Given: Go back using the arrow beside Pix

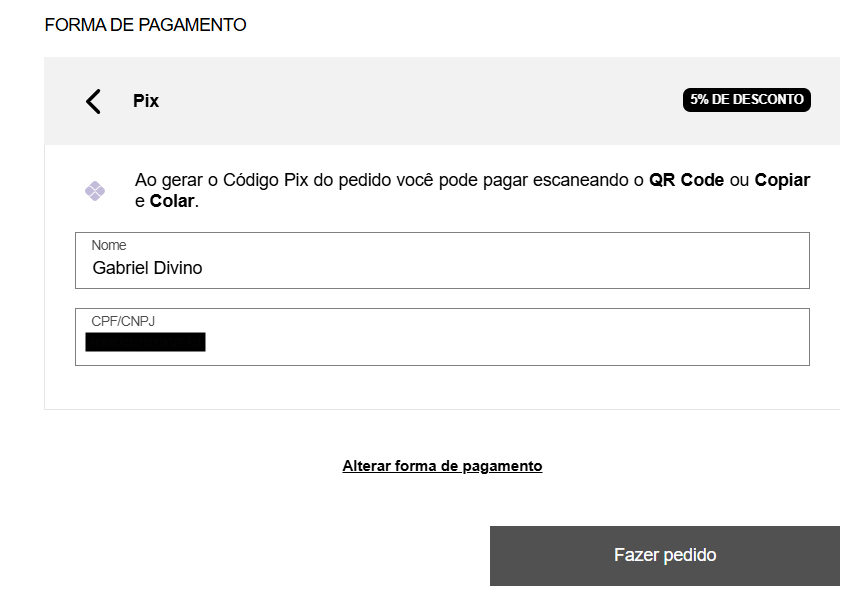Looking at the screenshot, I should (x=93, y=102).
